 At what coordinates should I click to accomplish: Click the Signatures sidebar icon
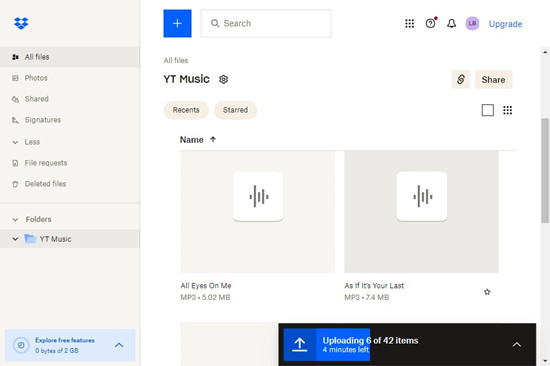(x=15, y=120)
